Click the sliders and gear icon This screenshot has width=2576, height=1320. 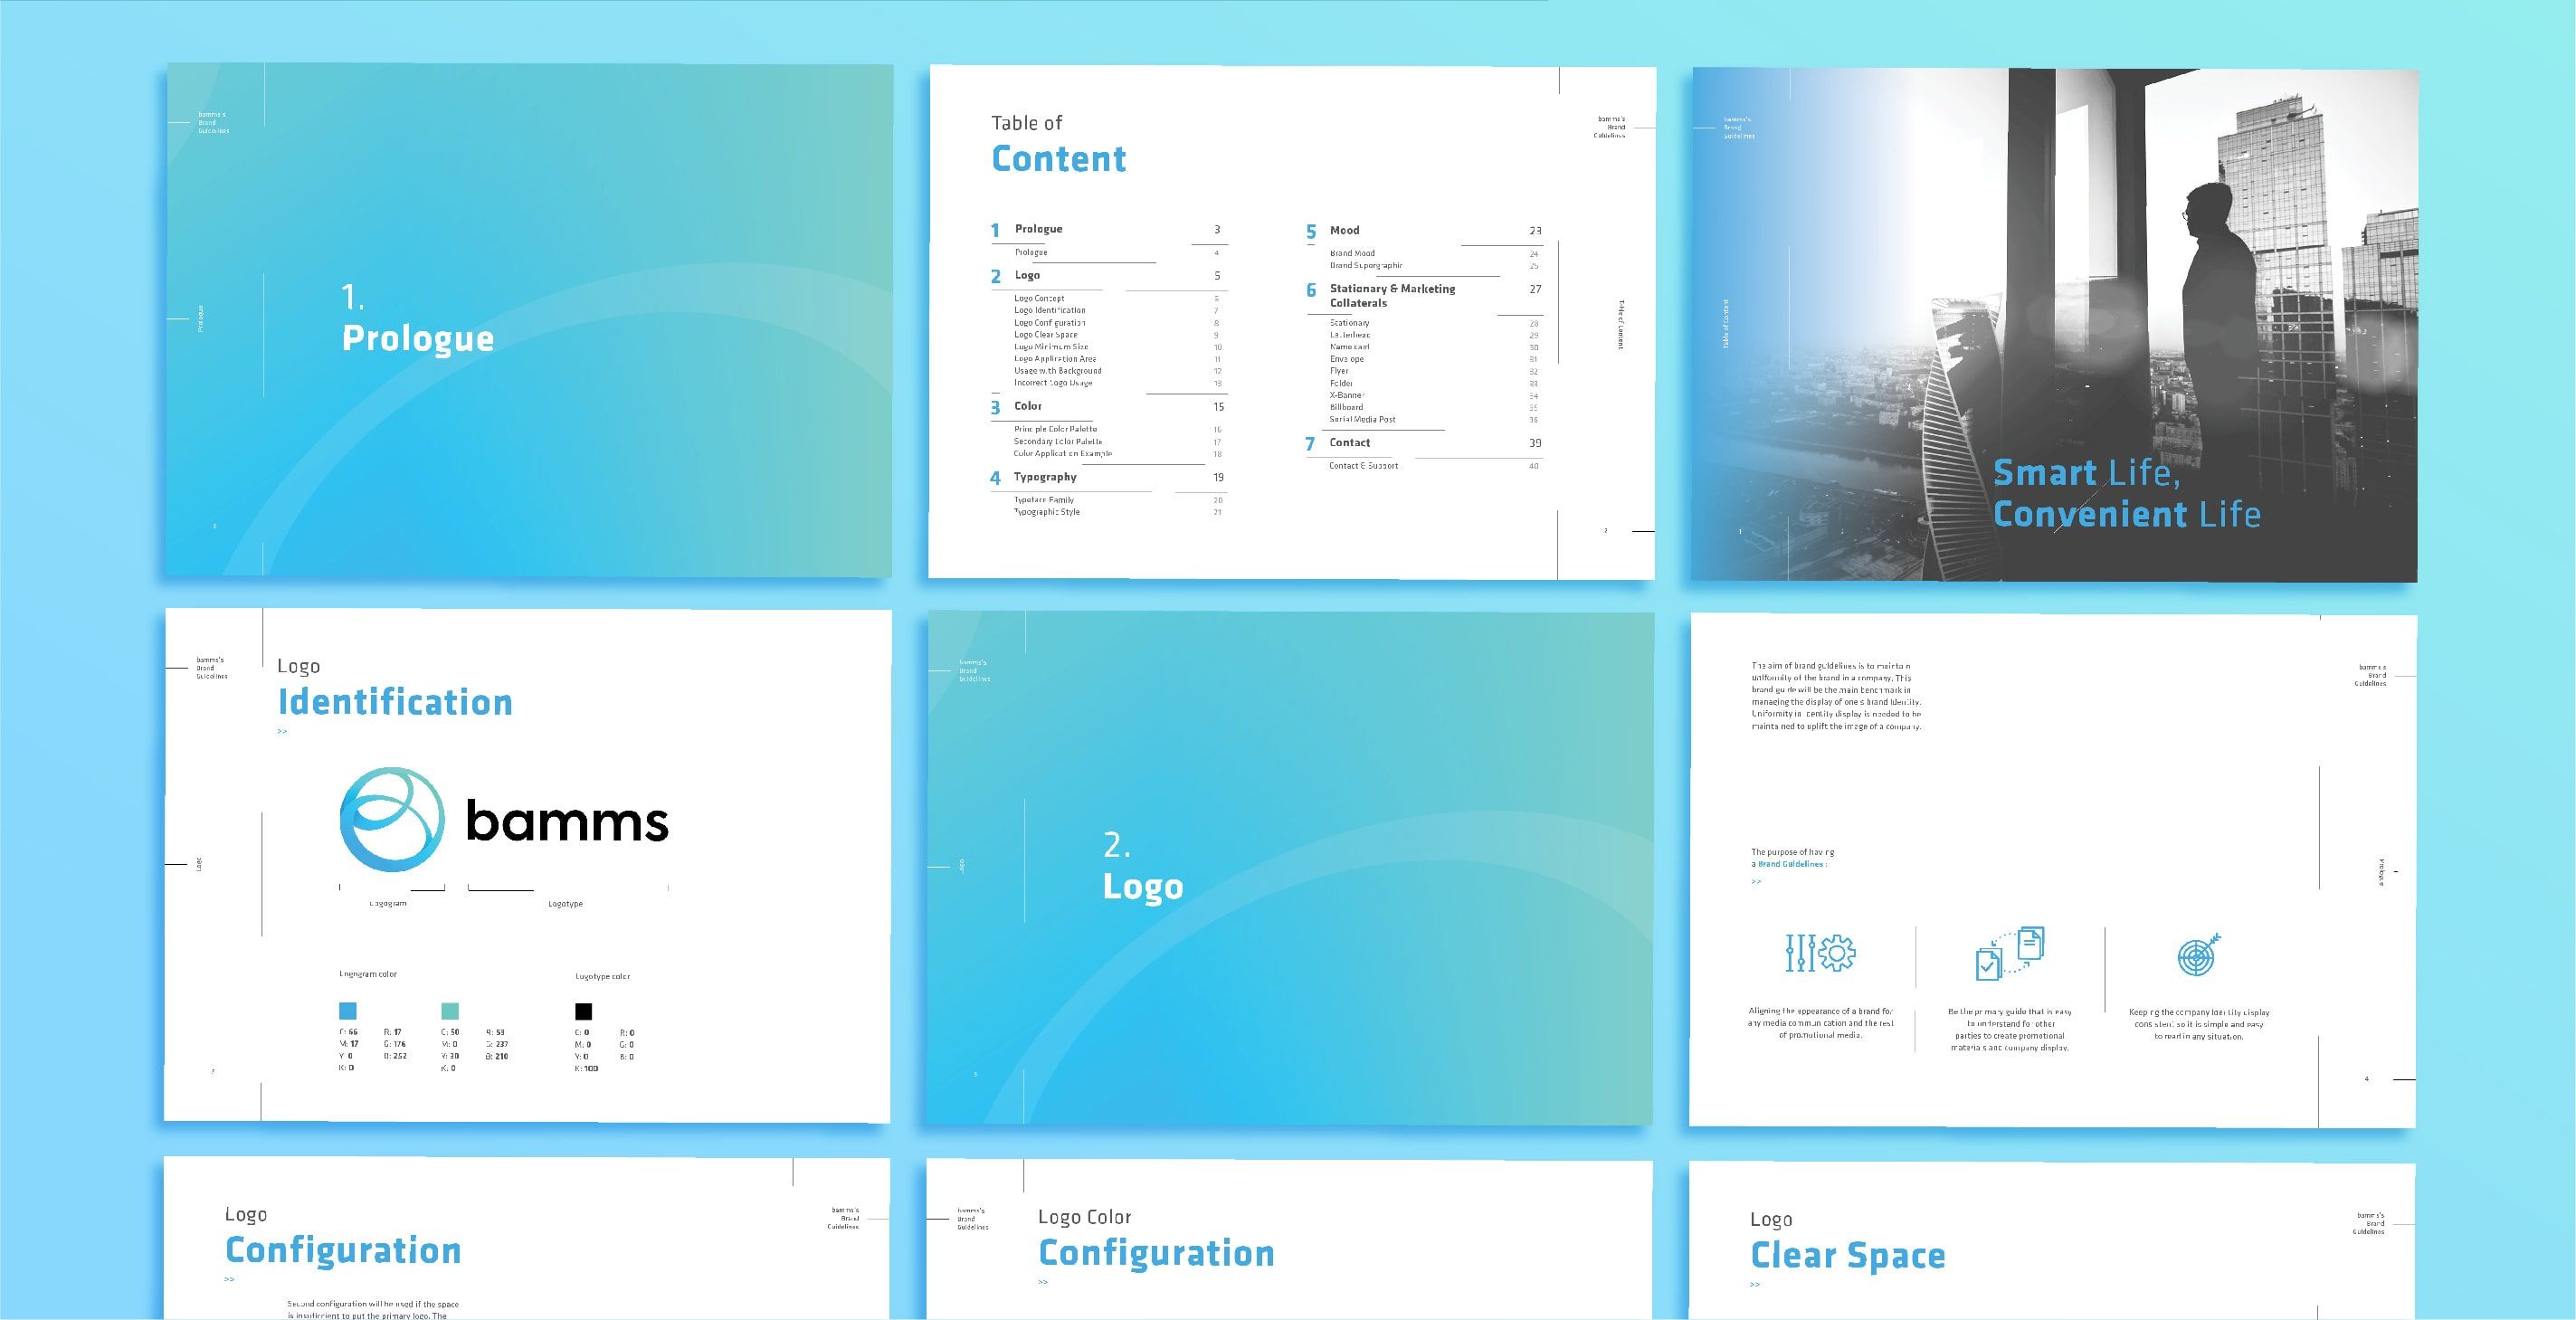click(1820, 953)
